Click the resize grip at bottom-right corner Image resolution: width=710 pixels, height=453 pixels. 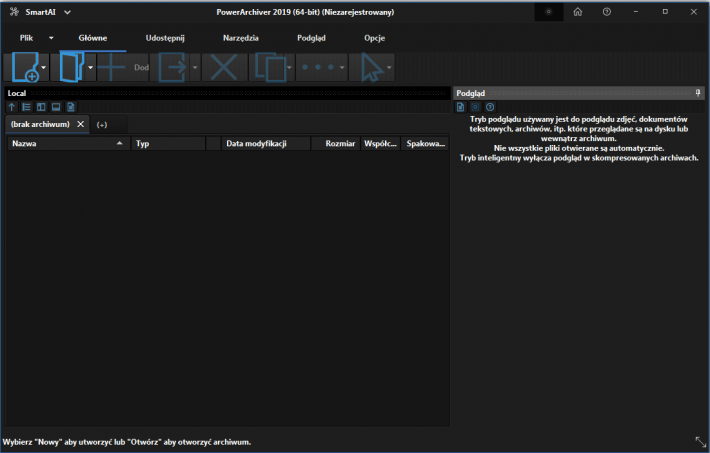coord(700,442)
